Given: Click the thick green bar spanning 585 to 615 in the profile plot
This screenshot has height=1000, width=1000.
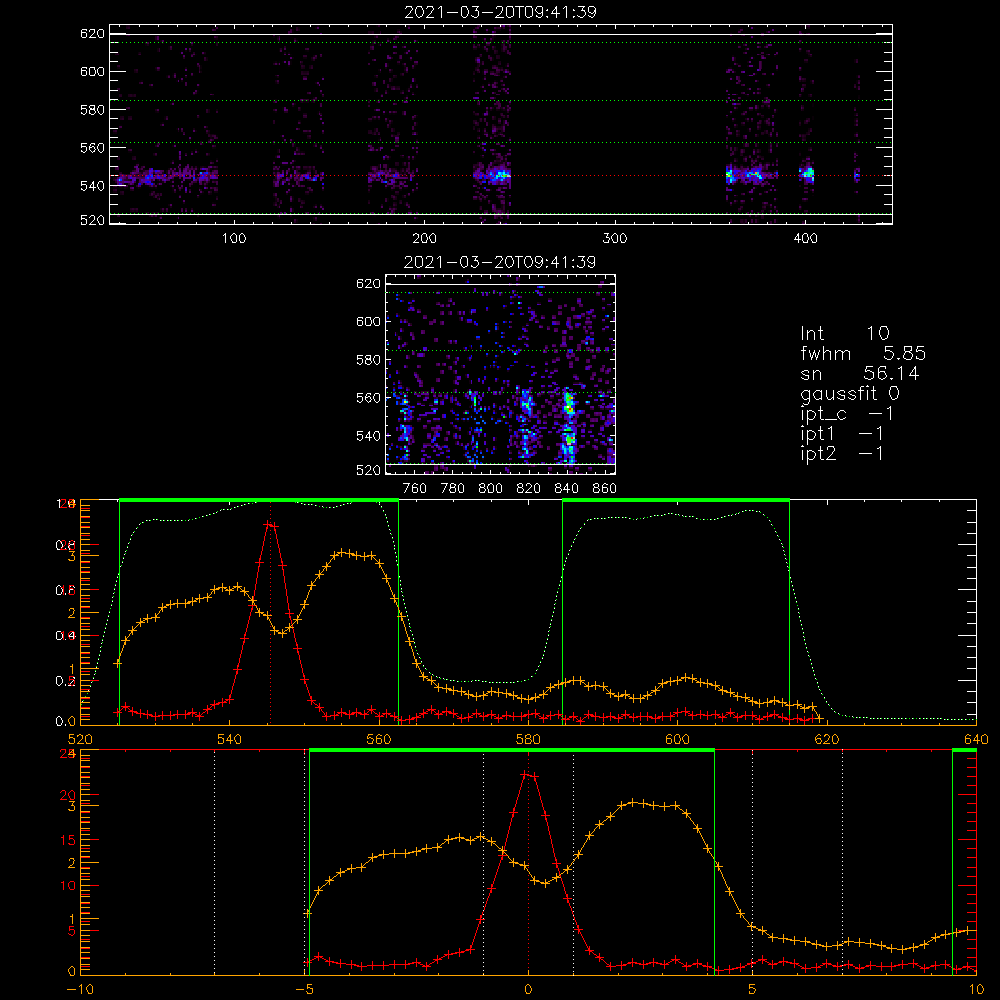Looking at the screenshot, I should pos(676,501).
